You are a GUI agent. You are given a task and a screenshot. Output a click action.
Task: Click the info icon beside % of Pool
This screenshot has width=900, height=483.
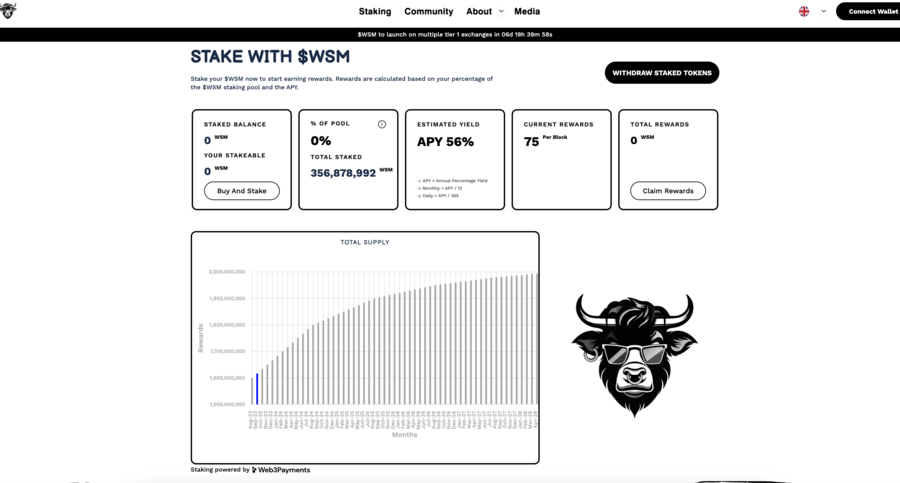click(x=382, y=124)
